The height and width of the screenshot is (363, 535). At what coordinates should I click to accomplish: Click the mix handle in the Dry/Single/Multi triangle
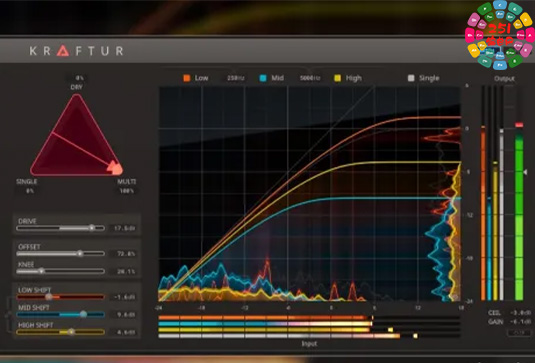(115, 168)
